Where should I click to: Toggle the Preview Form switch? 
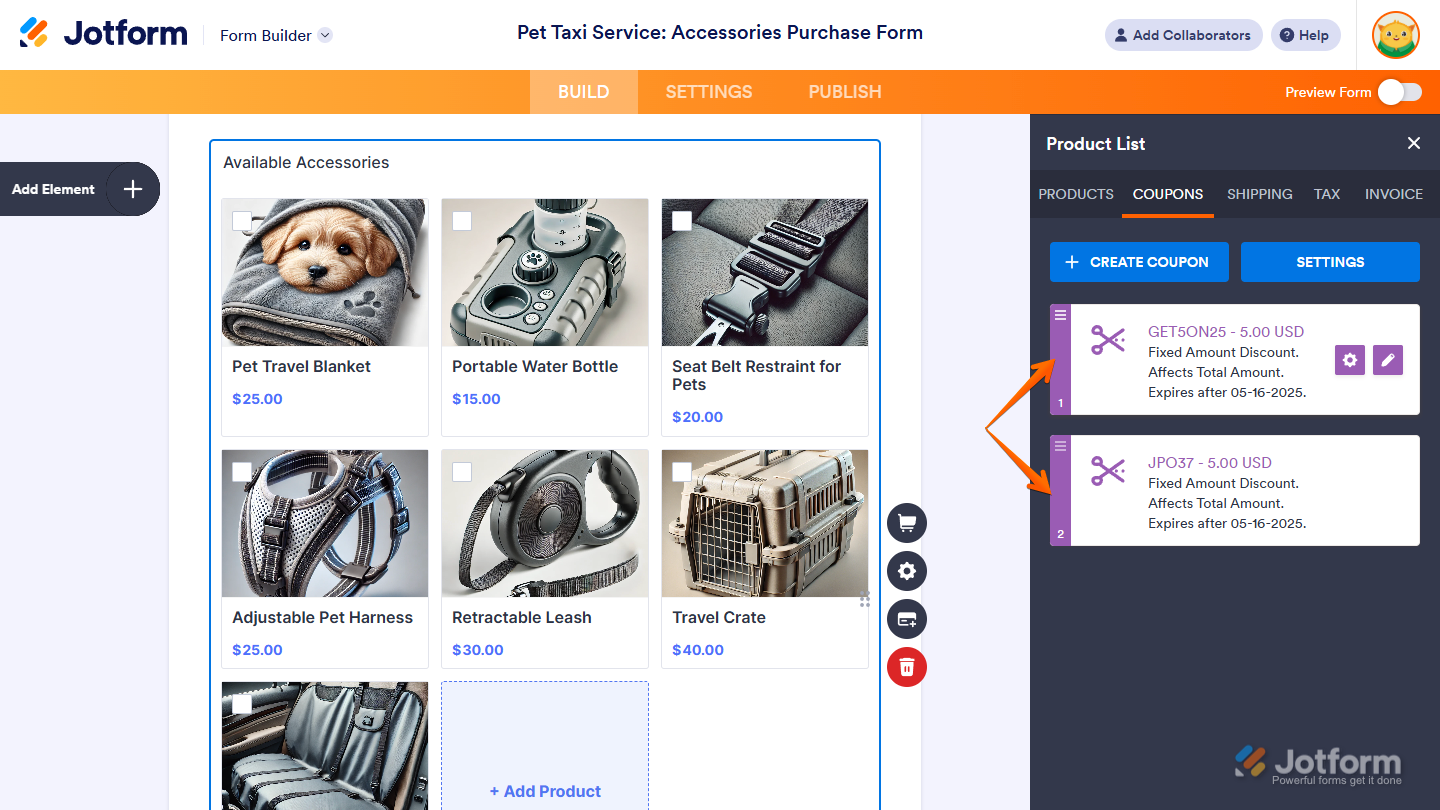1399,92
